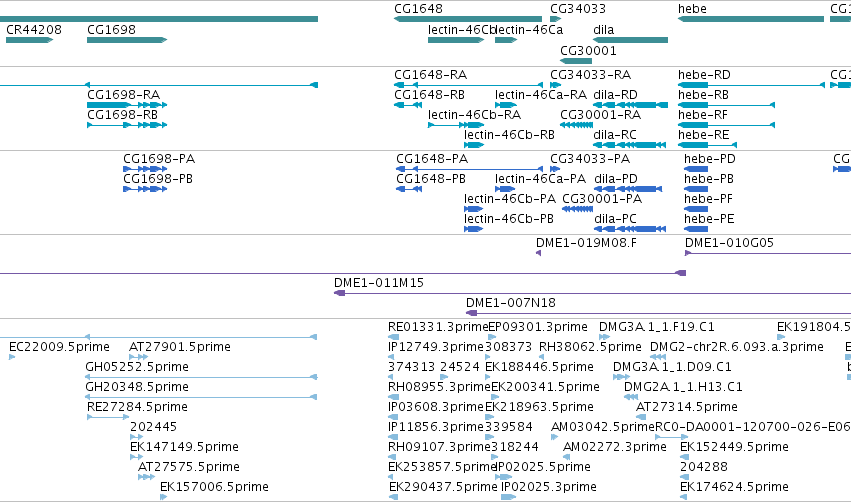This screenshot has height=502, width=851.
Task: Select transcript lectin-46Cb-RA
Action: click(x=456, y=125)
